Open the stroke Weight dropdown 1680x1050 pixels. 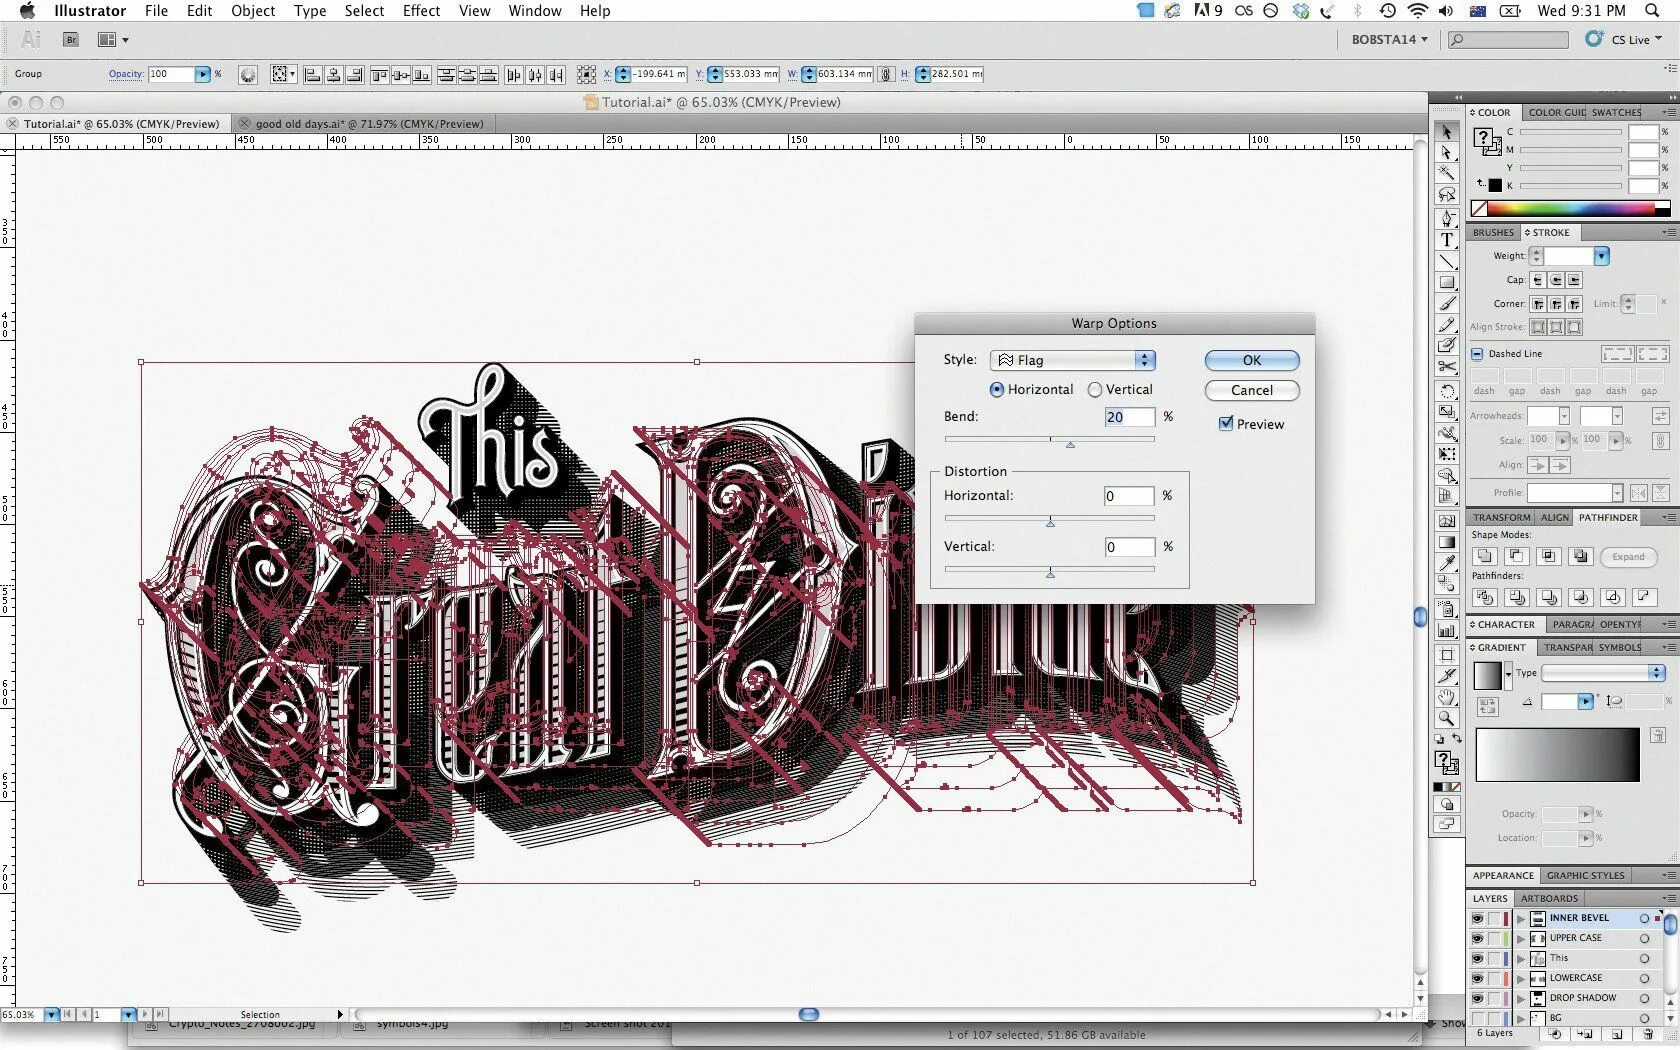click(1601, 256)
